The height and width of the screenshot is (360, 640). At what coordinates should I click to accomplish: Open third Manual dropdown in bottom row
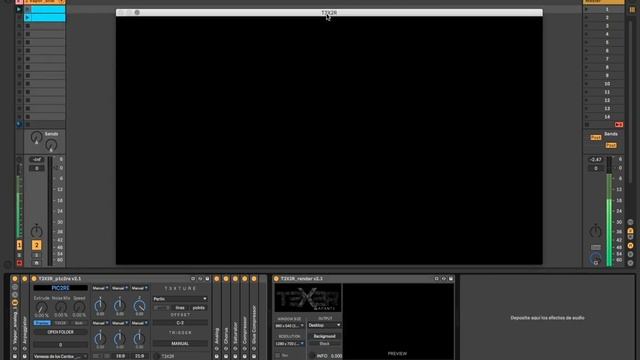[139, 323]
